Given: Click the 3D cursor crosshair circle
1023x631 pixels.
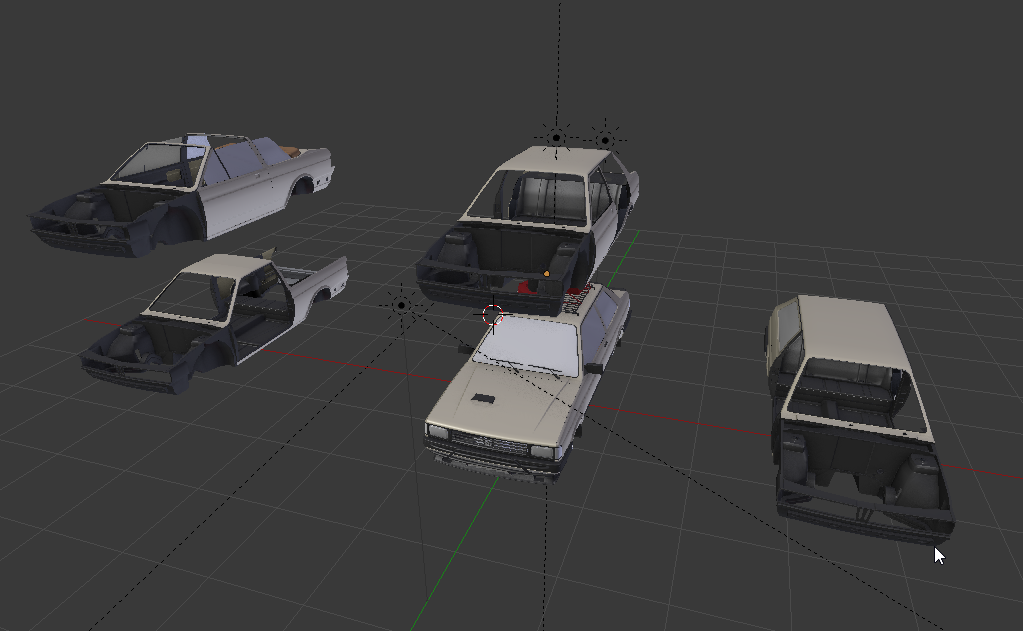Looking at the screenshot, I should click(x=492, y=316).
